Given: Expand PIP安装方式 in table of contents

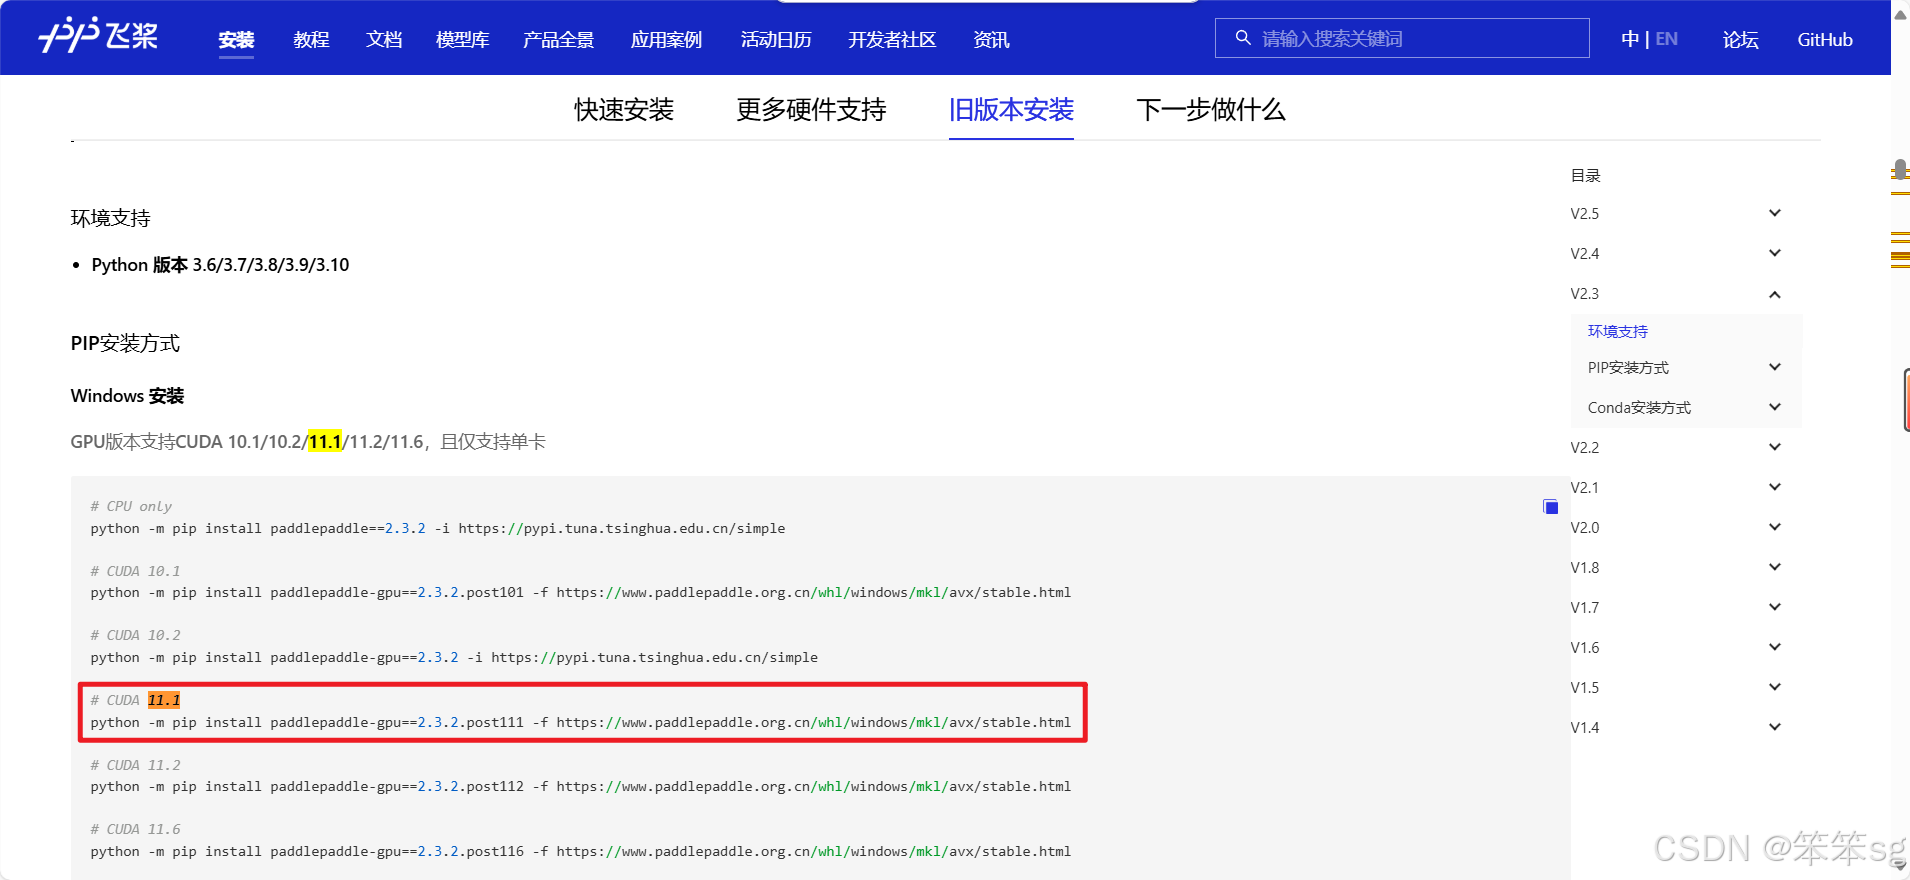Looking at the screenshot, I should [1775, 367].
